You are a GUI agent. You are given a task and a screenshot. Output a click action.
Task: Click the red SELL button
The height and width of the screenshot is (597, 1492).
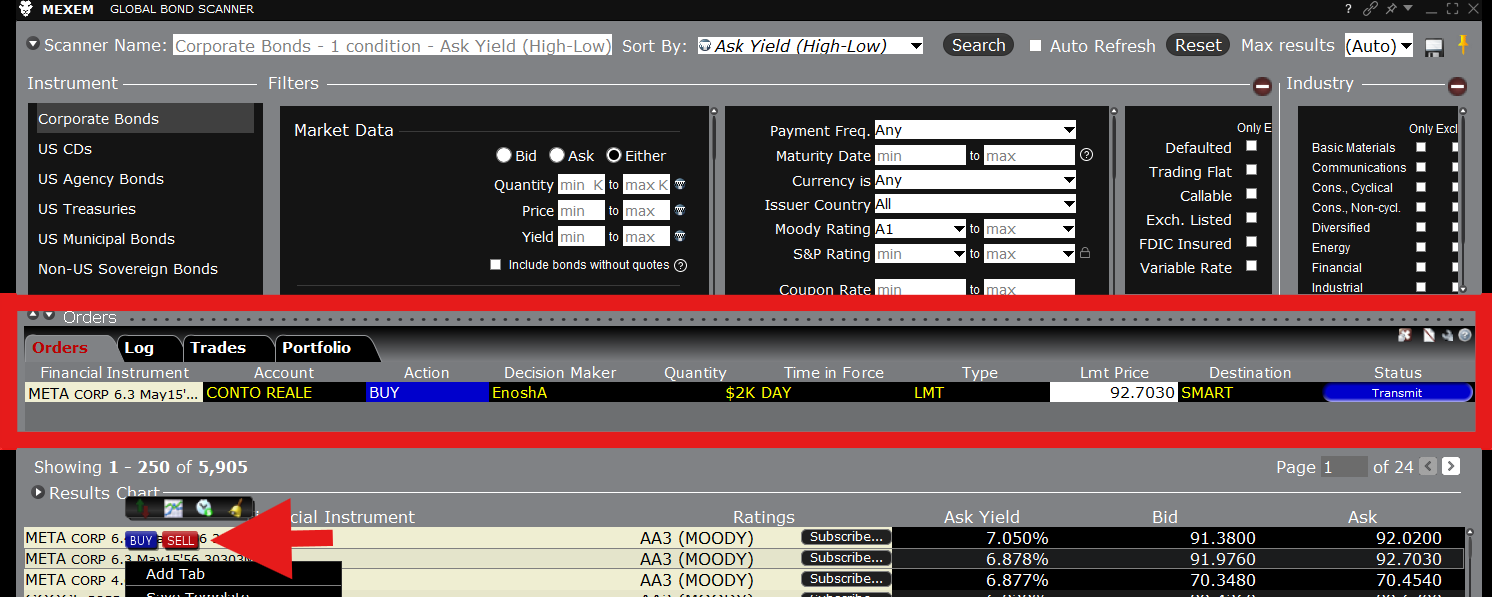(x=180, y=541)
